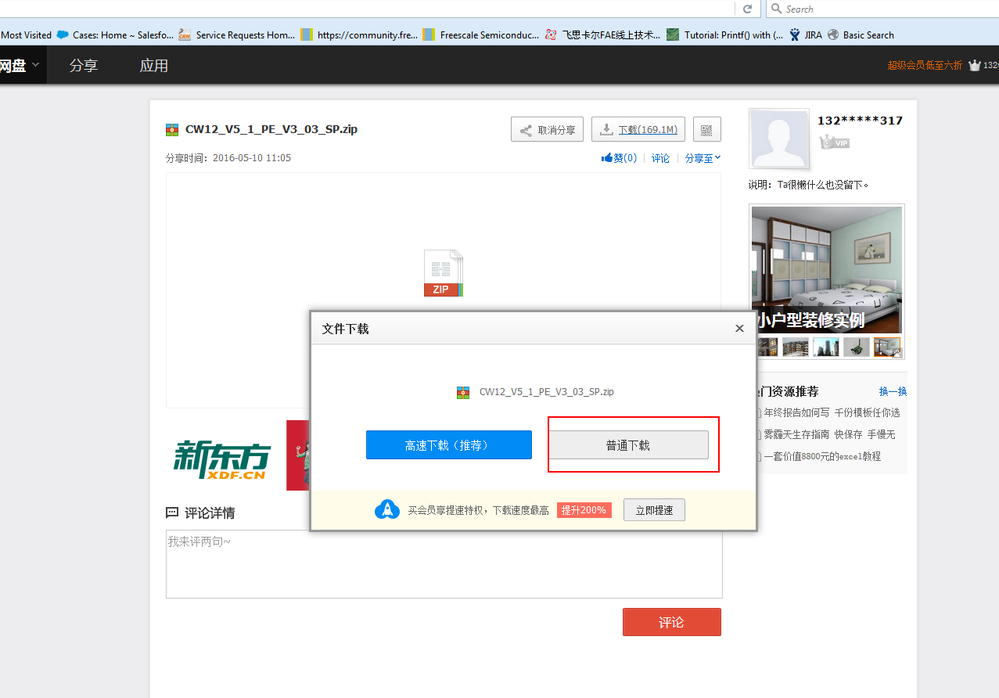Select the city skyline ad thumbnail
The width and height of the screenshot is (999, 698).
click(x=826, y=348)
